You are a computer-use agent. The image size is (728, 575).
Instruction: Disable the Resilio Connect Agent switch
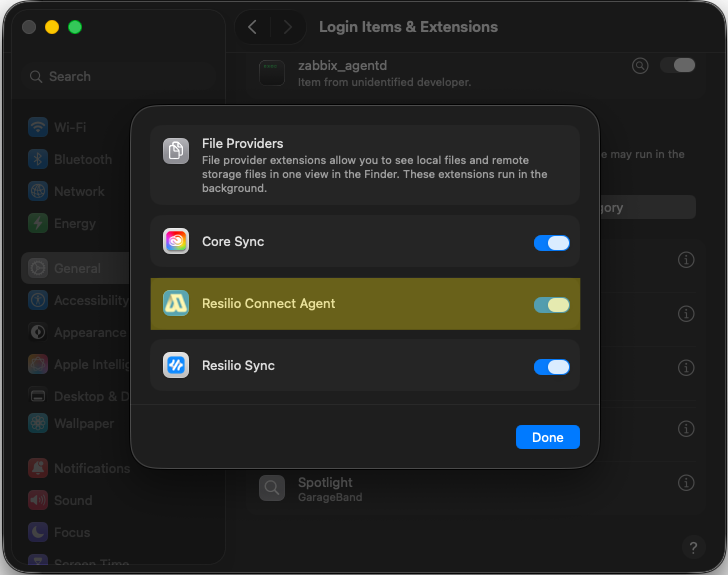pos(552,305)
